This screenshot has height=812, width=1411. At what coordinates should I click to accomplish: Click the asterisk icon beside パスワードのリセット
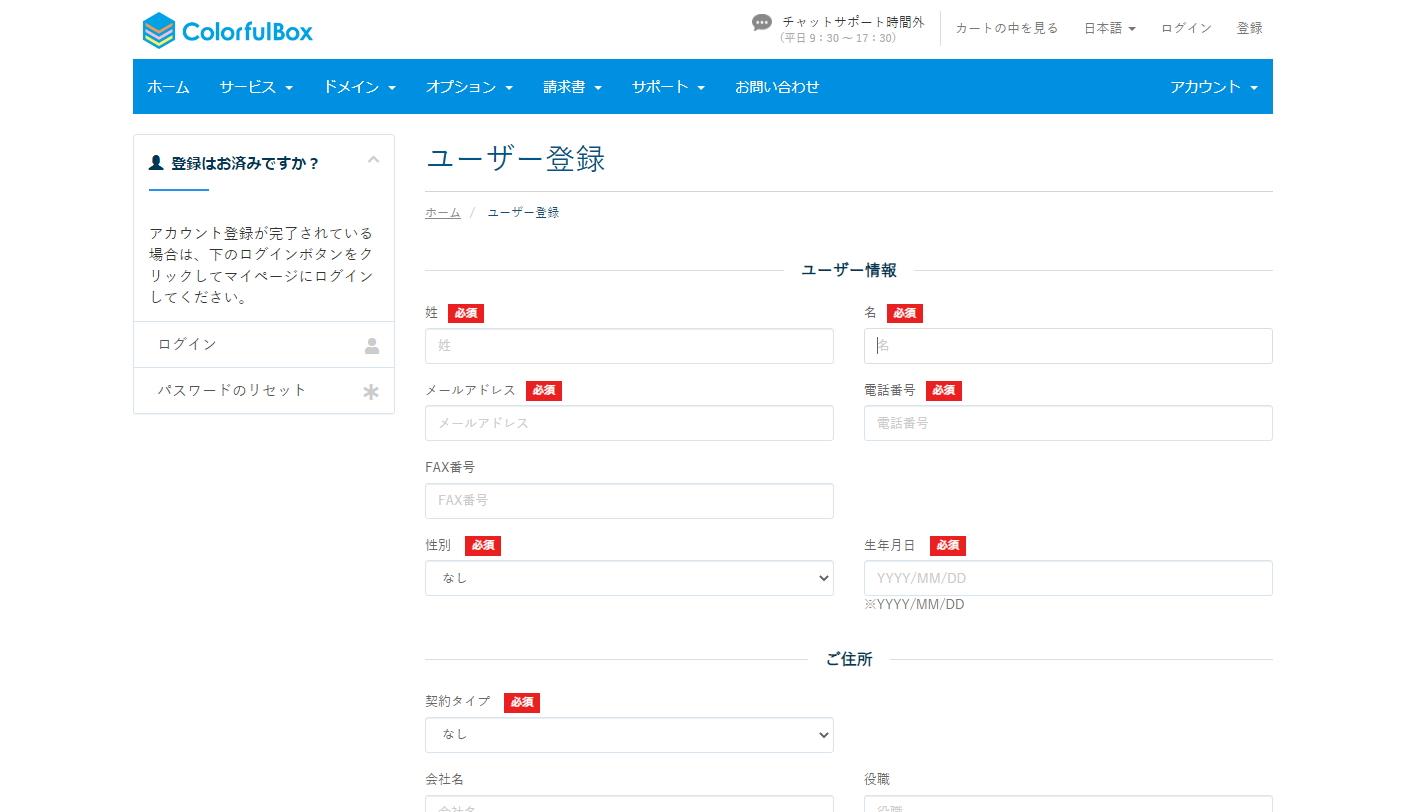click(x=371, y=392)
